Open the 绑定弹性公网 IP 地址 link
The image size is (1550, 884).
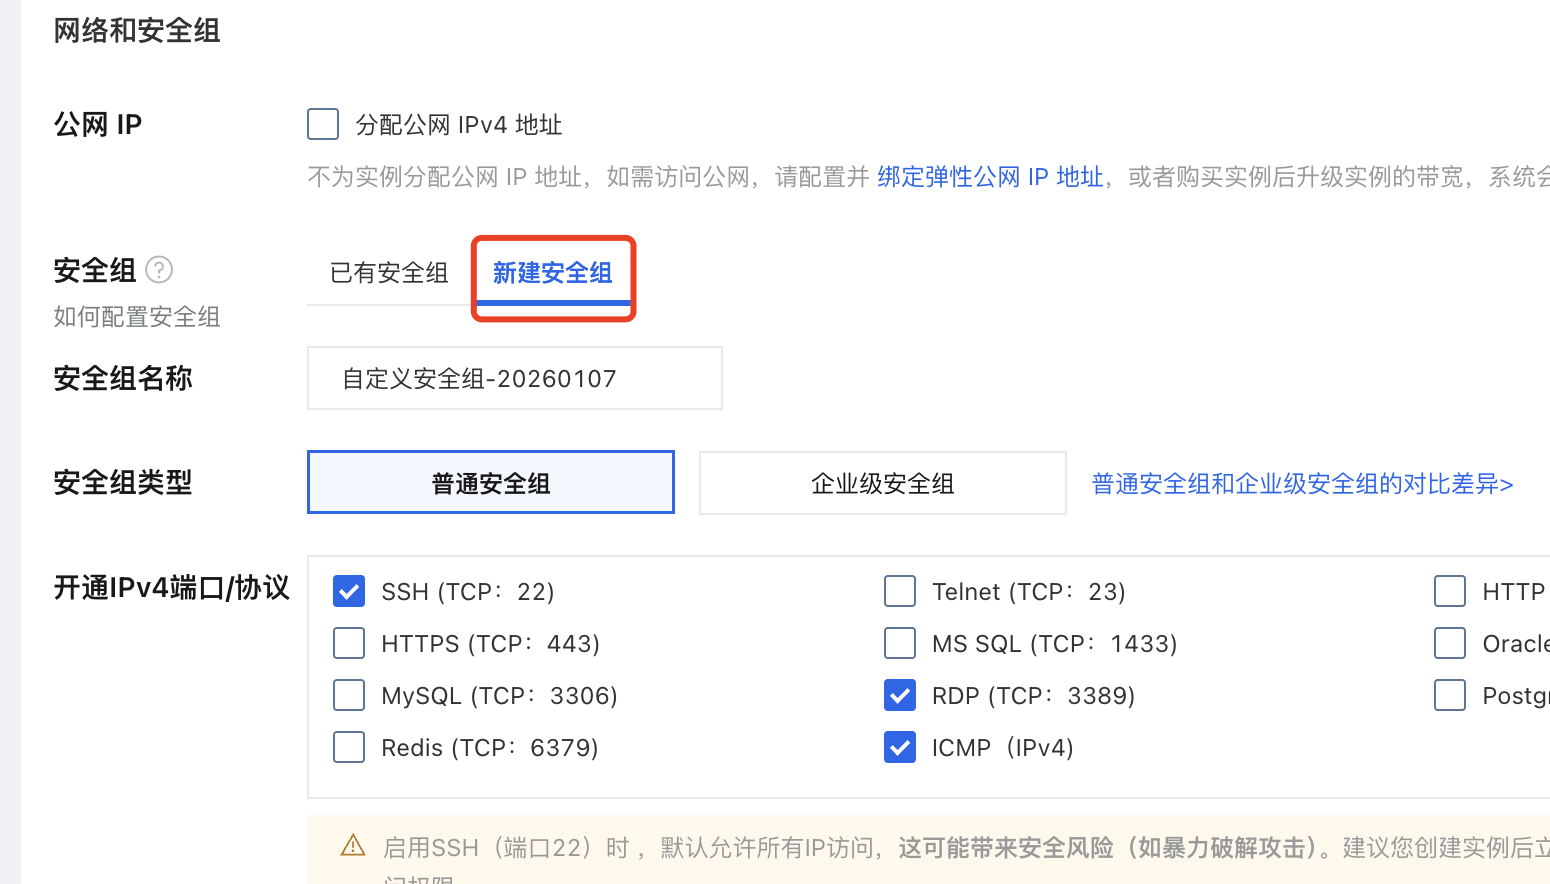click(x=989, y=177)
